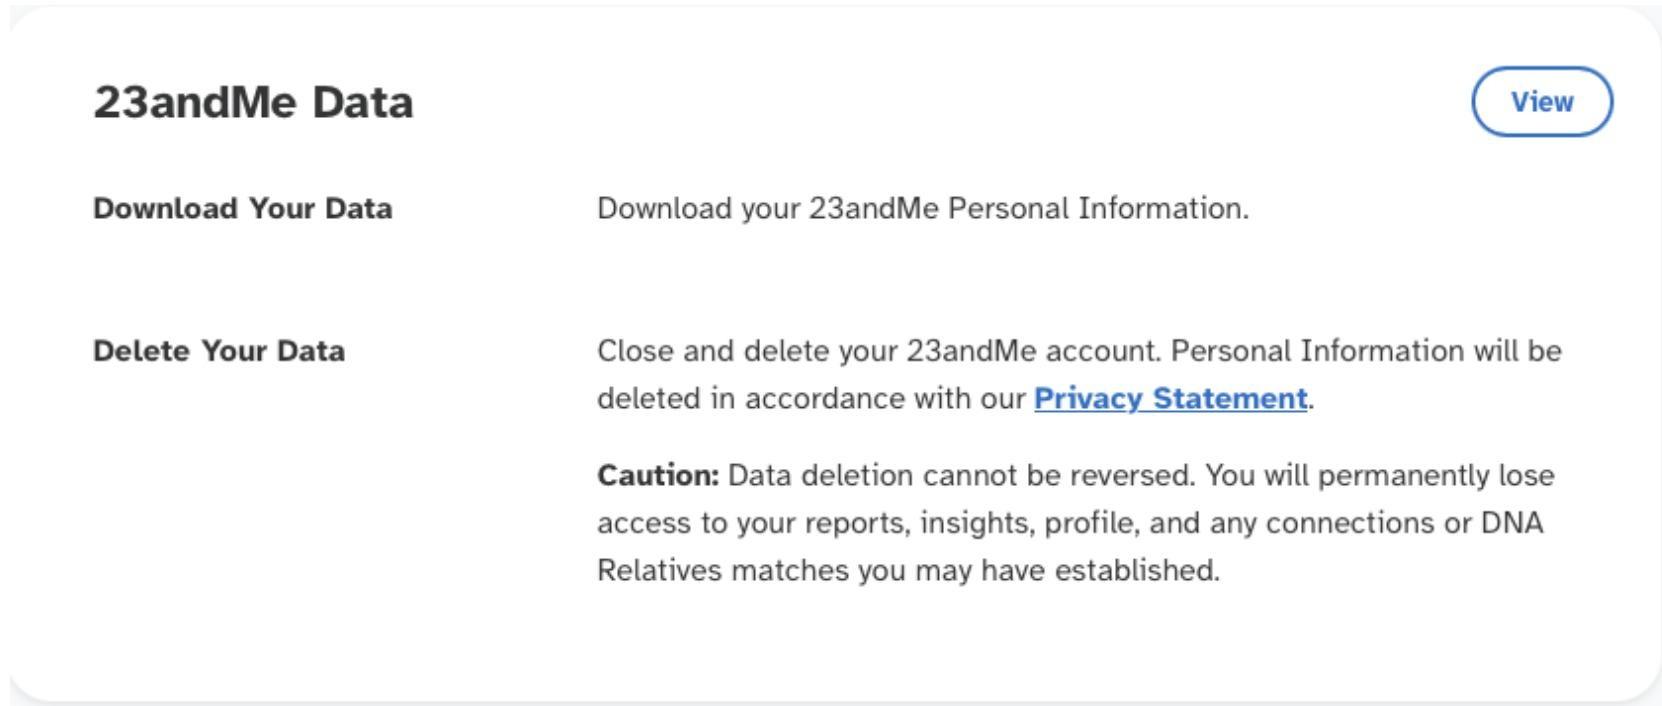Click the "and any connections or" text
Viewport: 1662px width, 706px height.
(1339, 523)
